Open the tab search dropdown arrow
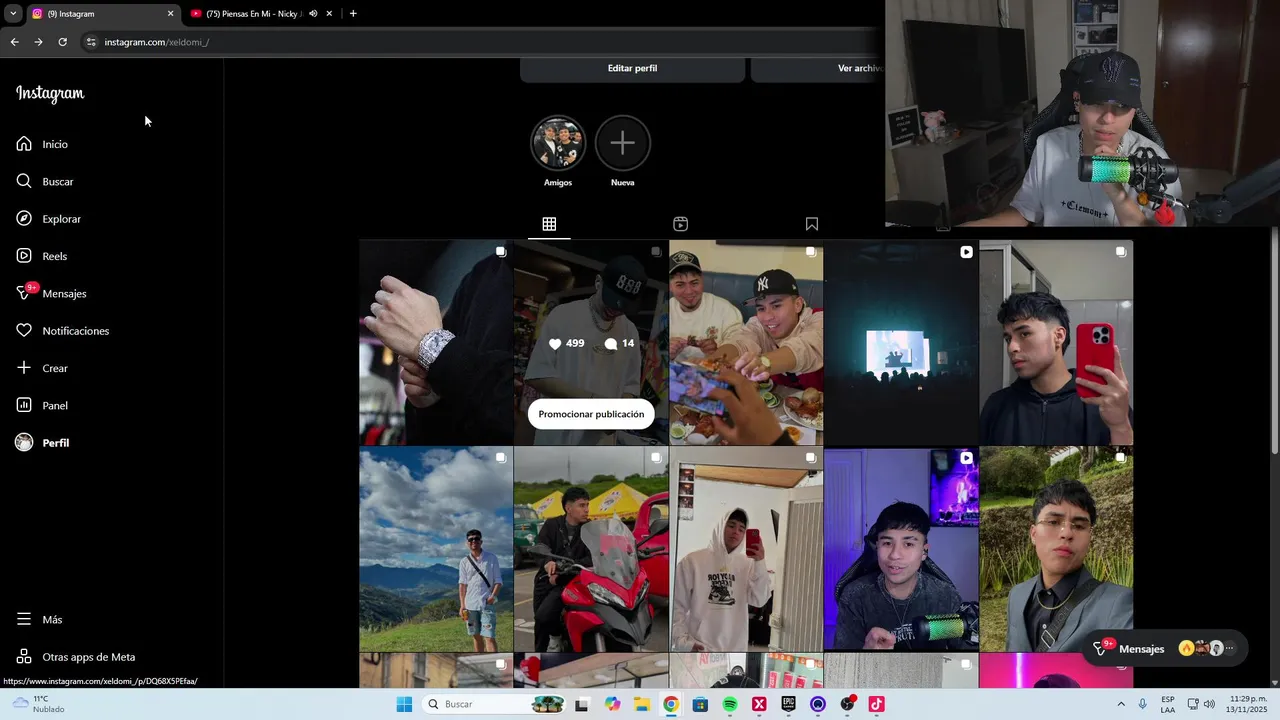The height and width of the screenshot is (720, 1280). point(13,14)
